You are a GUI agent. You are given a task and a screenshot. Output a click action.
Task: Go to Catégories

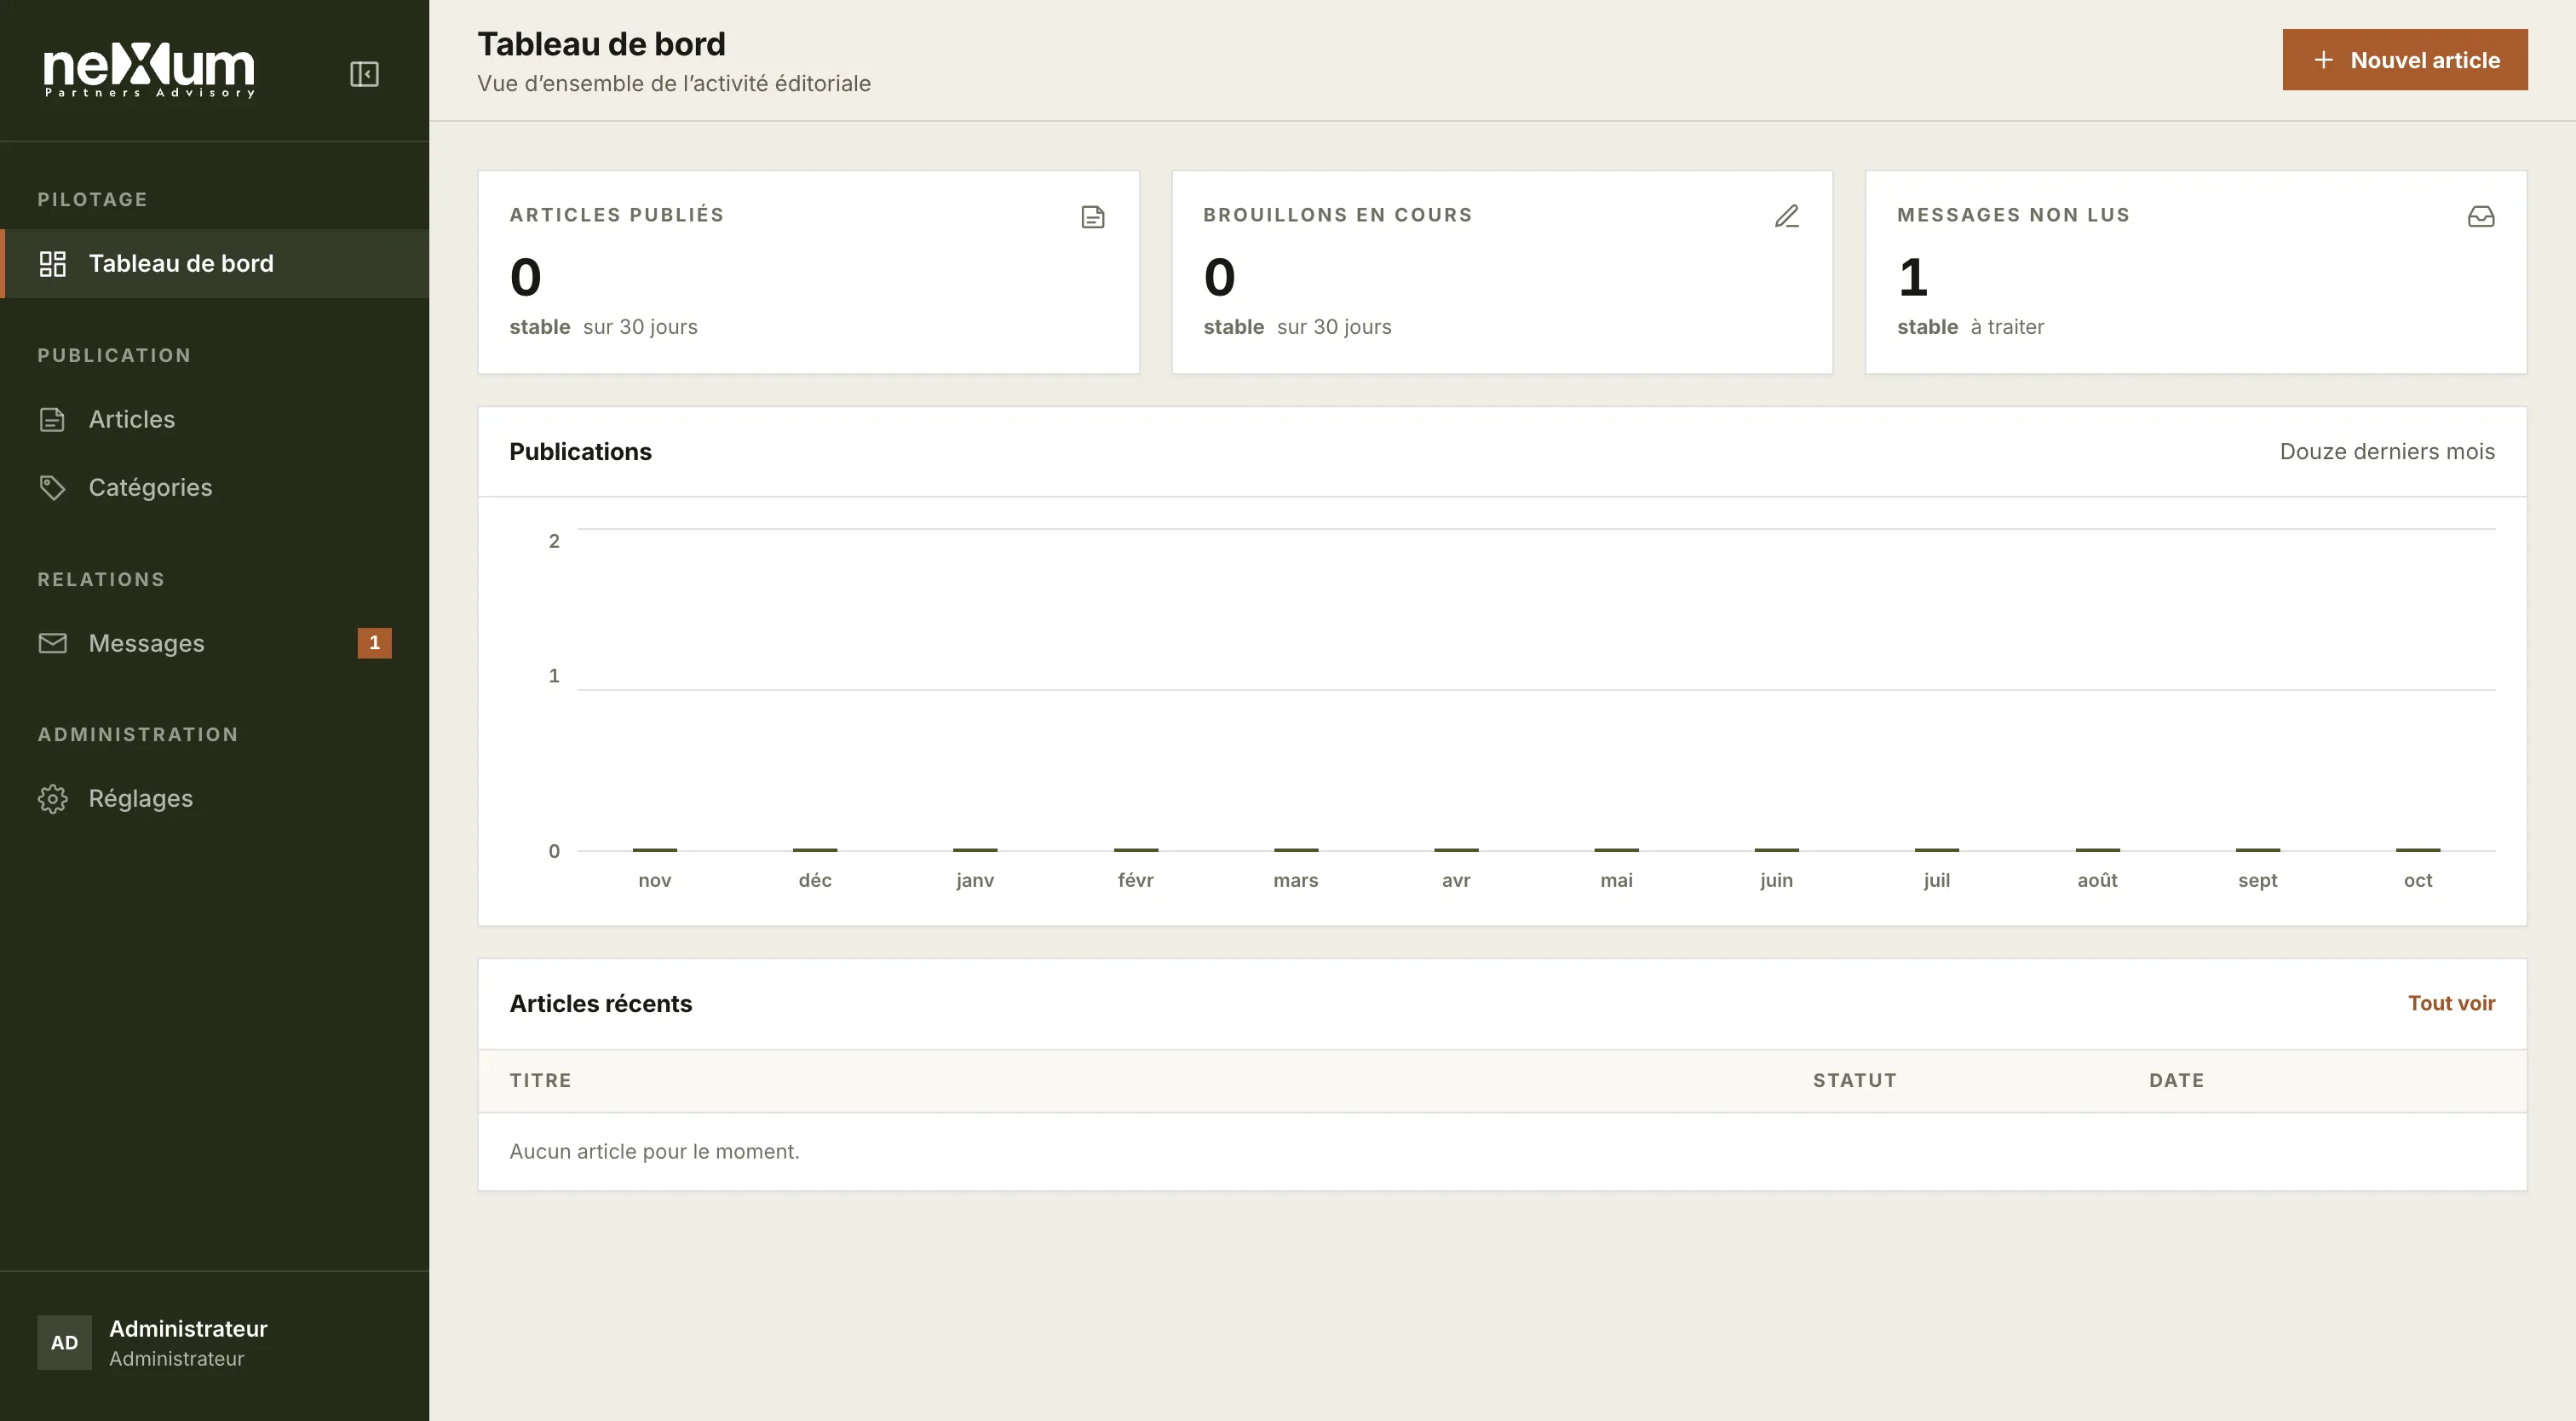215,488
